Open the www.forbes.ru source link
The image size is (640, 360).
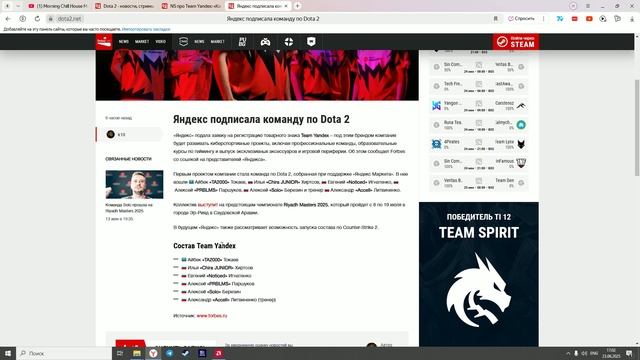coord(212,316)
